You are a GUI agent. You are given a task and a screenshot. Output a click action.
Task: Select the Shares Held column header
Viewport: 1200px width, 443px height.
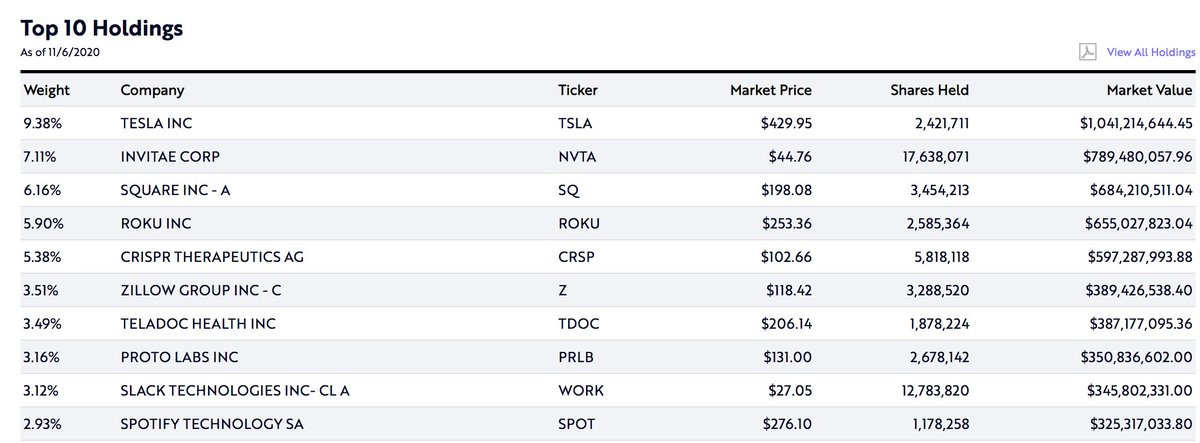(929, 90)
